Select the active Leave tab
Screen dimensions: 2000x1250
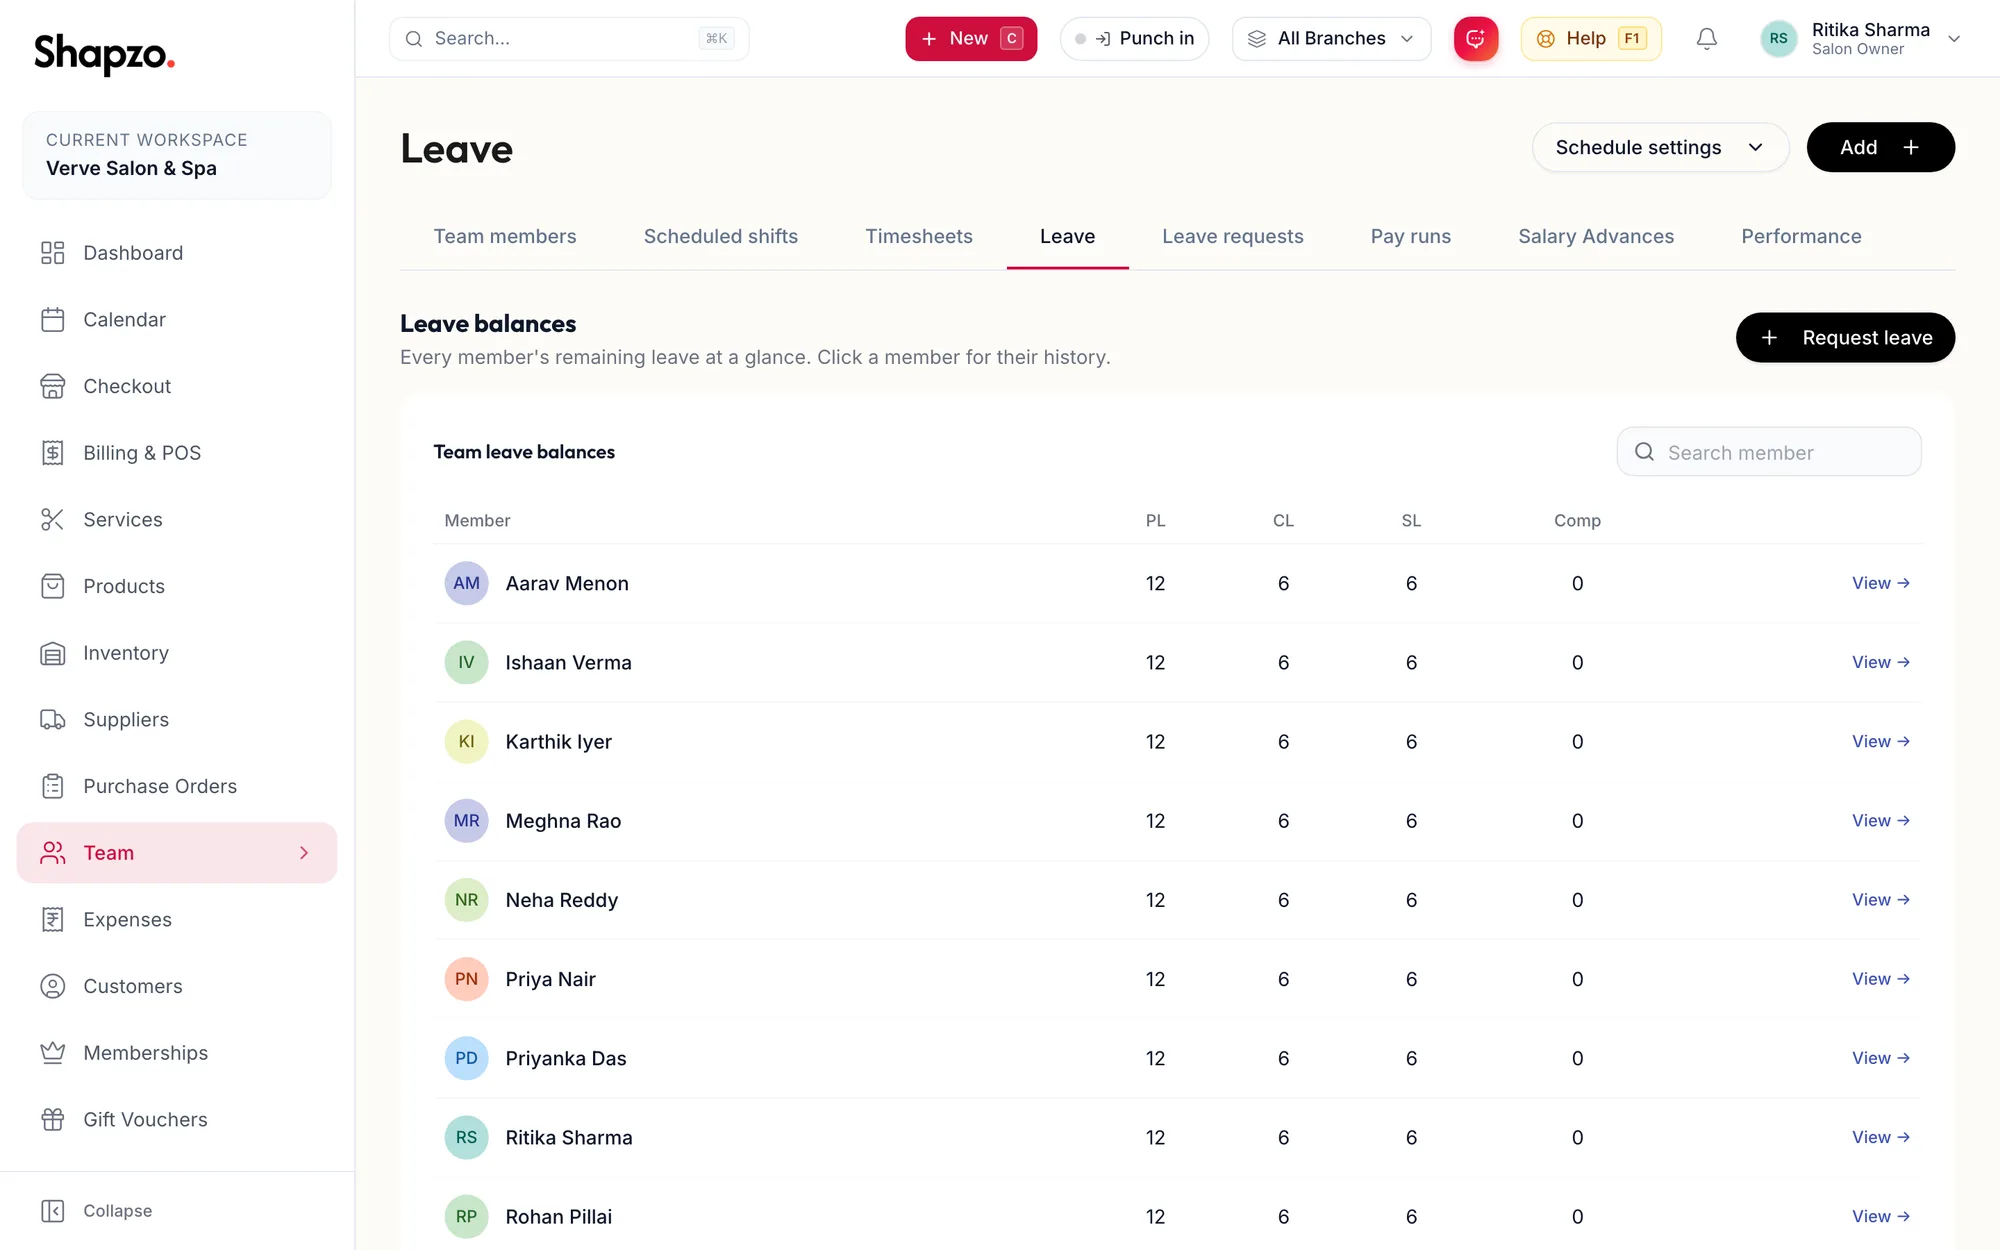coord(1067,236)
